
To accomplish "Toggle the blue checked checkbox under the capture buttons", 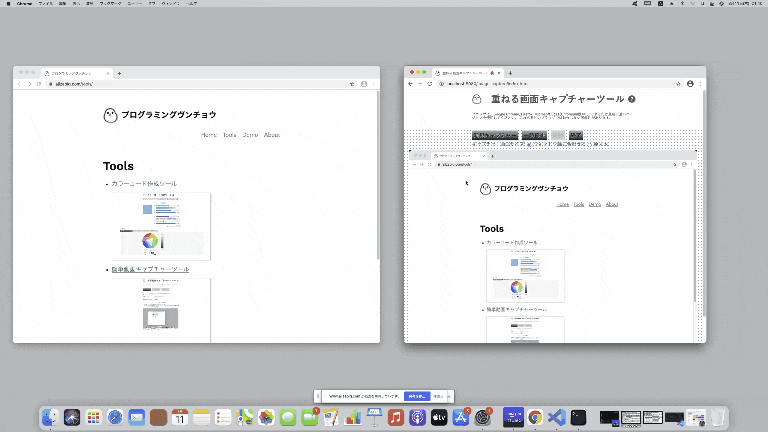I will click(x=529, y=144).
